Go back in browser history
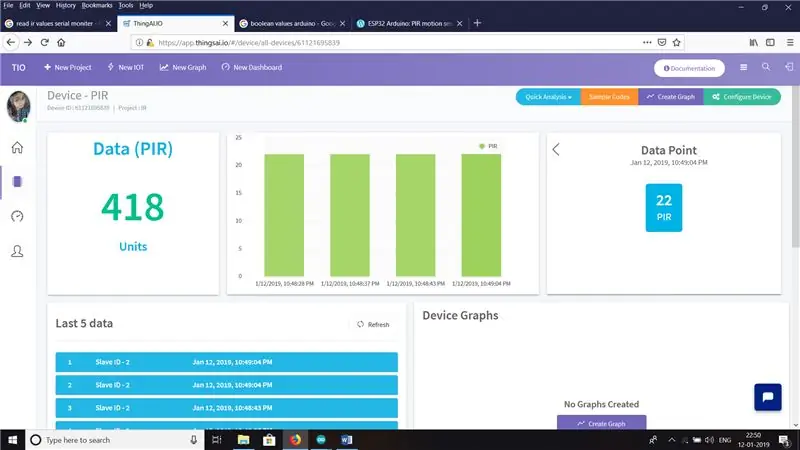Screen dimensions: 800x450 (11, 42)
